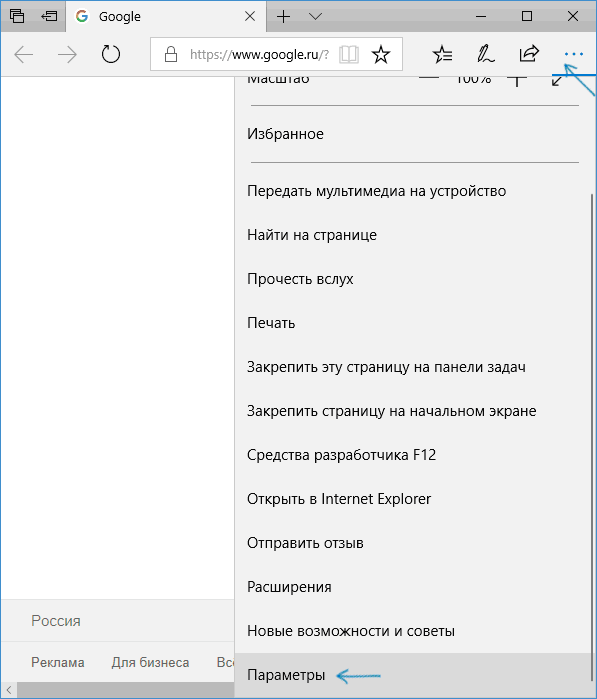Add notes with the pen icon
Viewport: 597px width, 699px height.
coord(486,54)
